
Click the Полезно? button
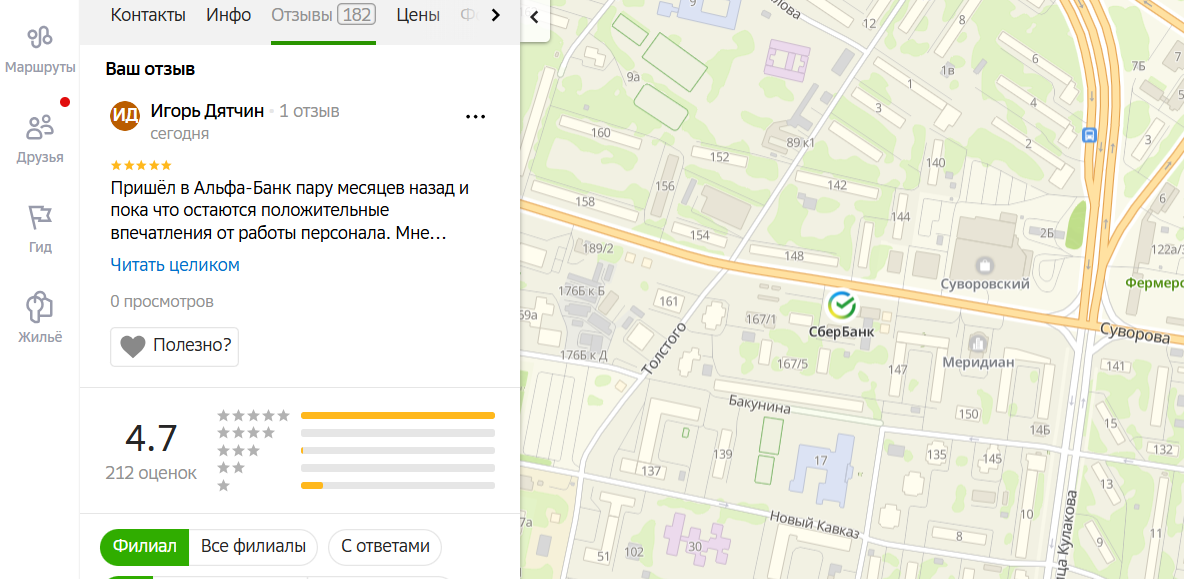174,347
